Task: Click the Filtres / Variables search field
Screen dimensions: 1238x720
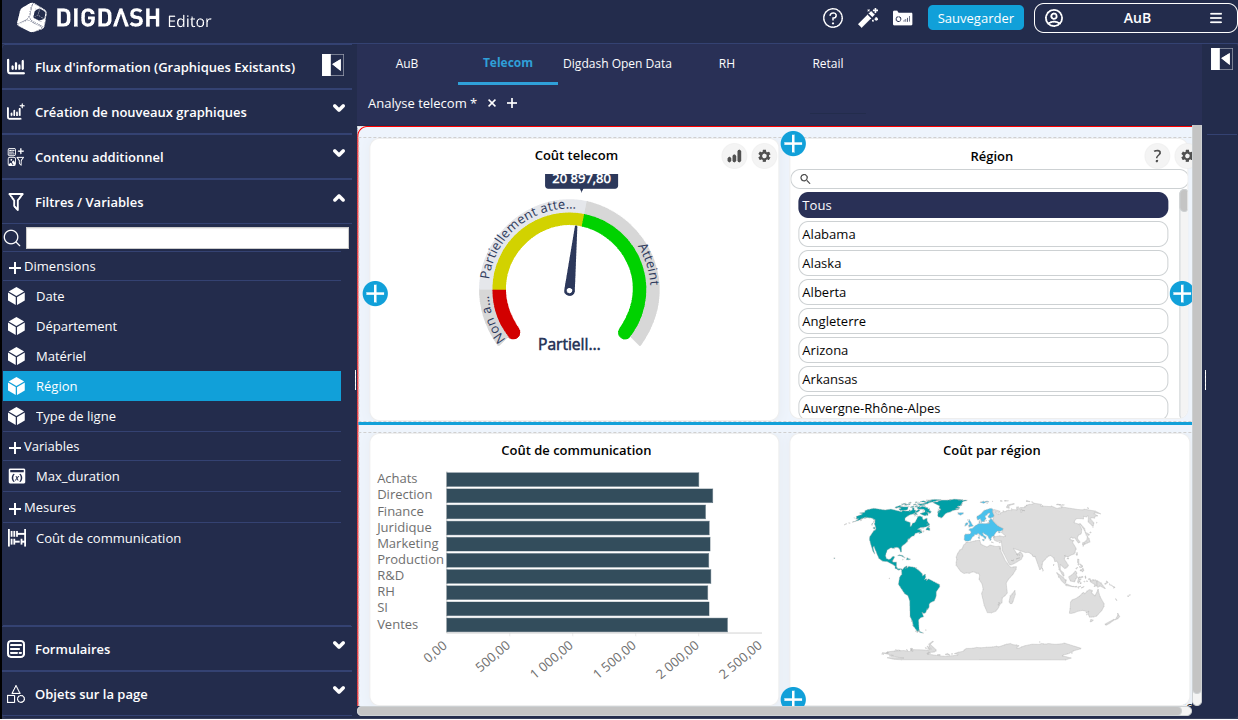Action: (187, 238)
